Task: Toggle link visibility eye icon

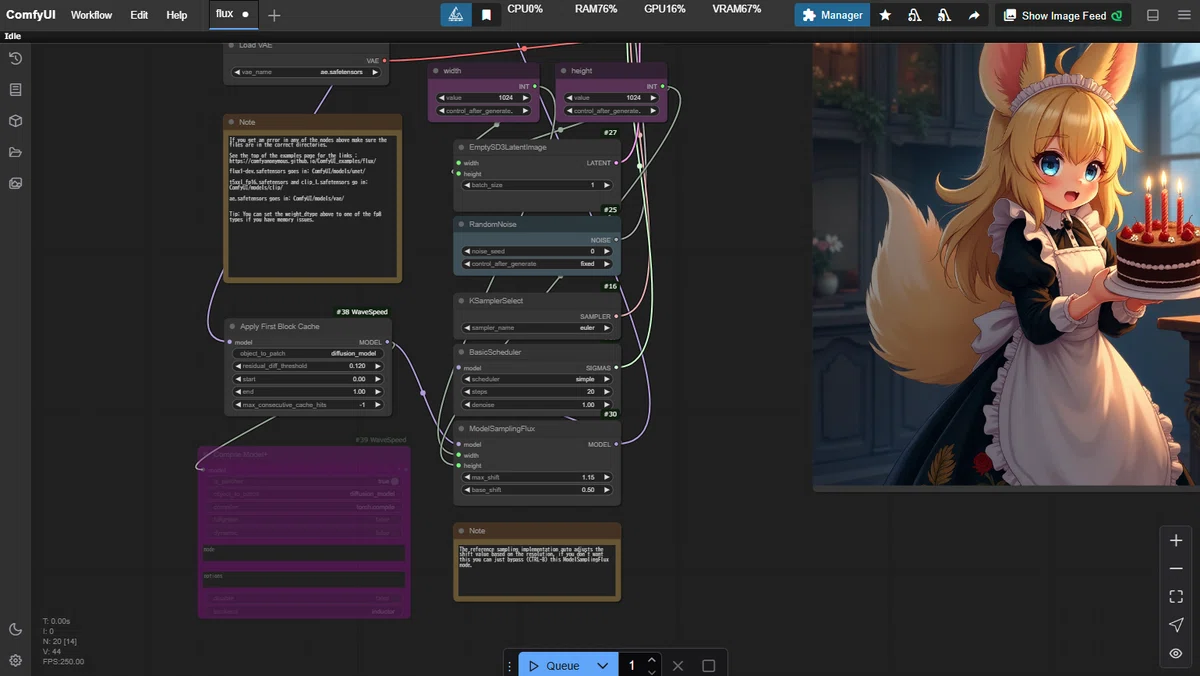Action: (x=1176, y=653)
